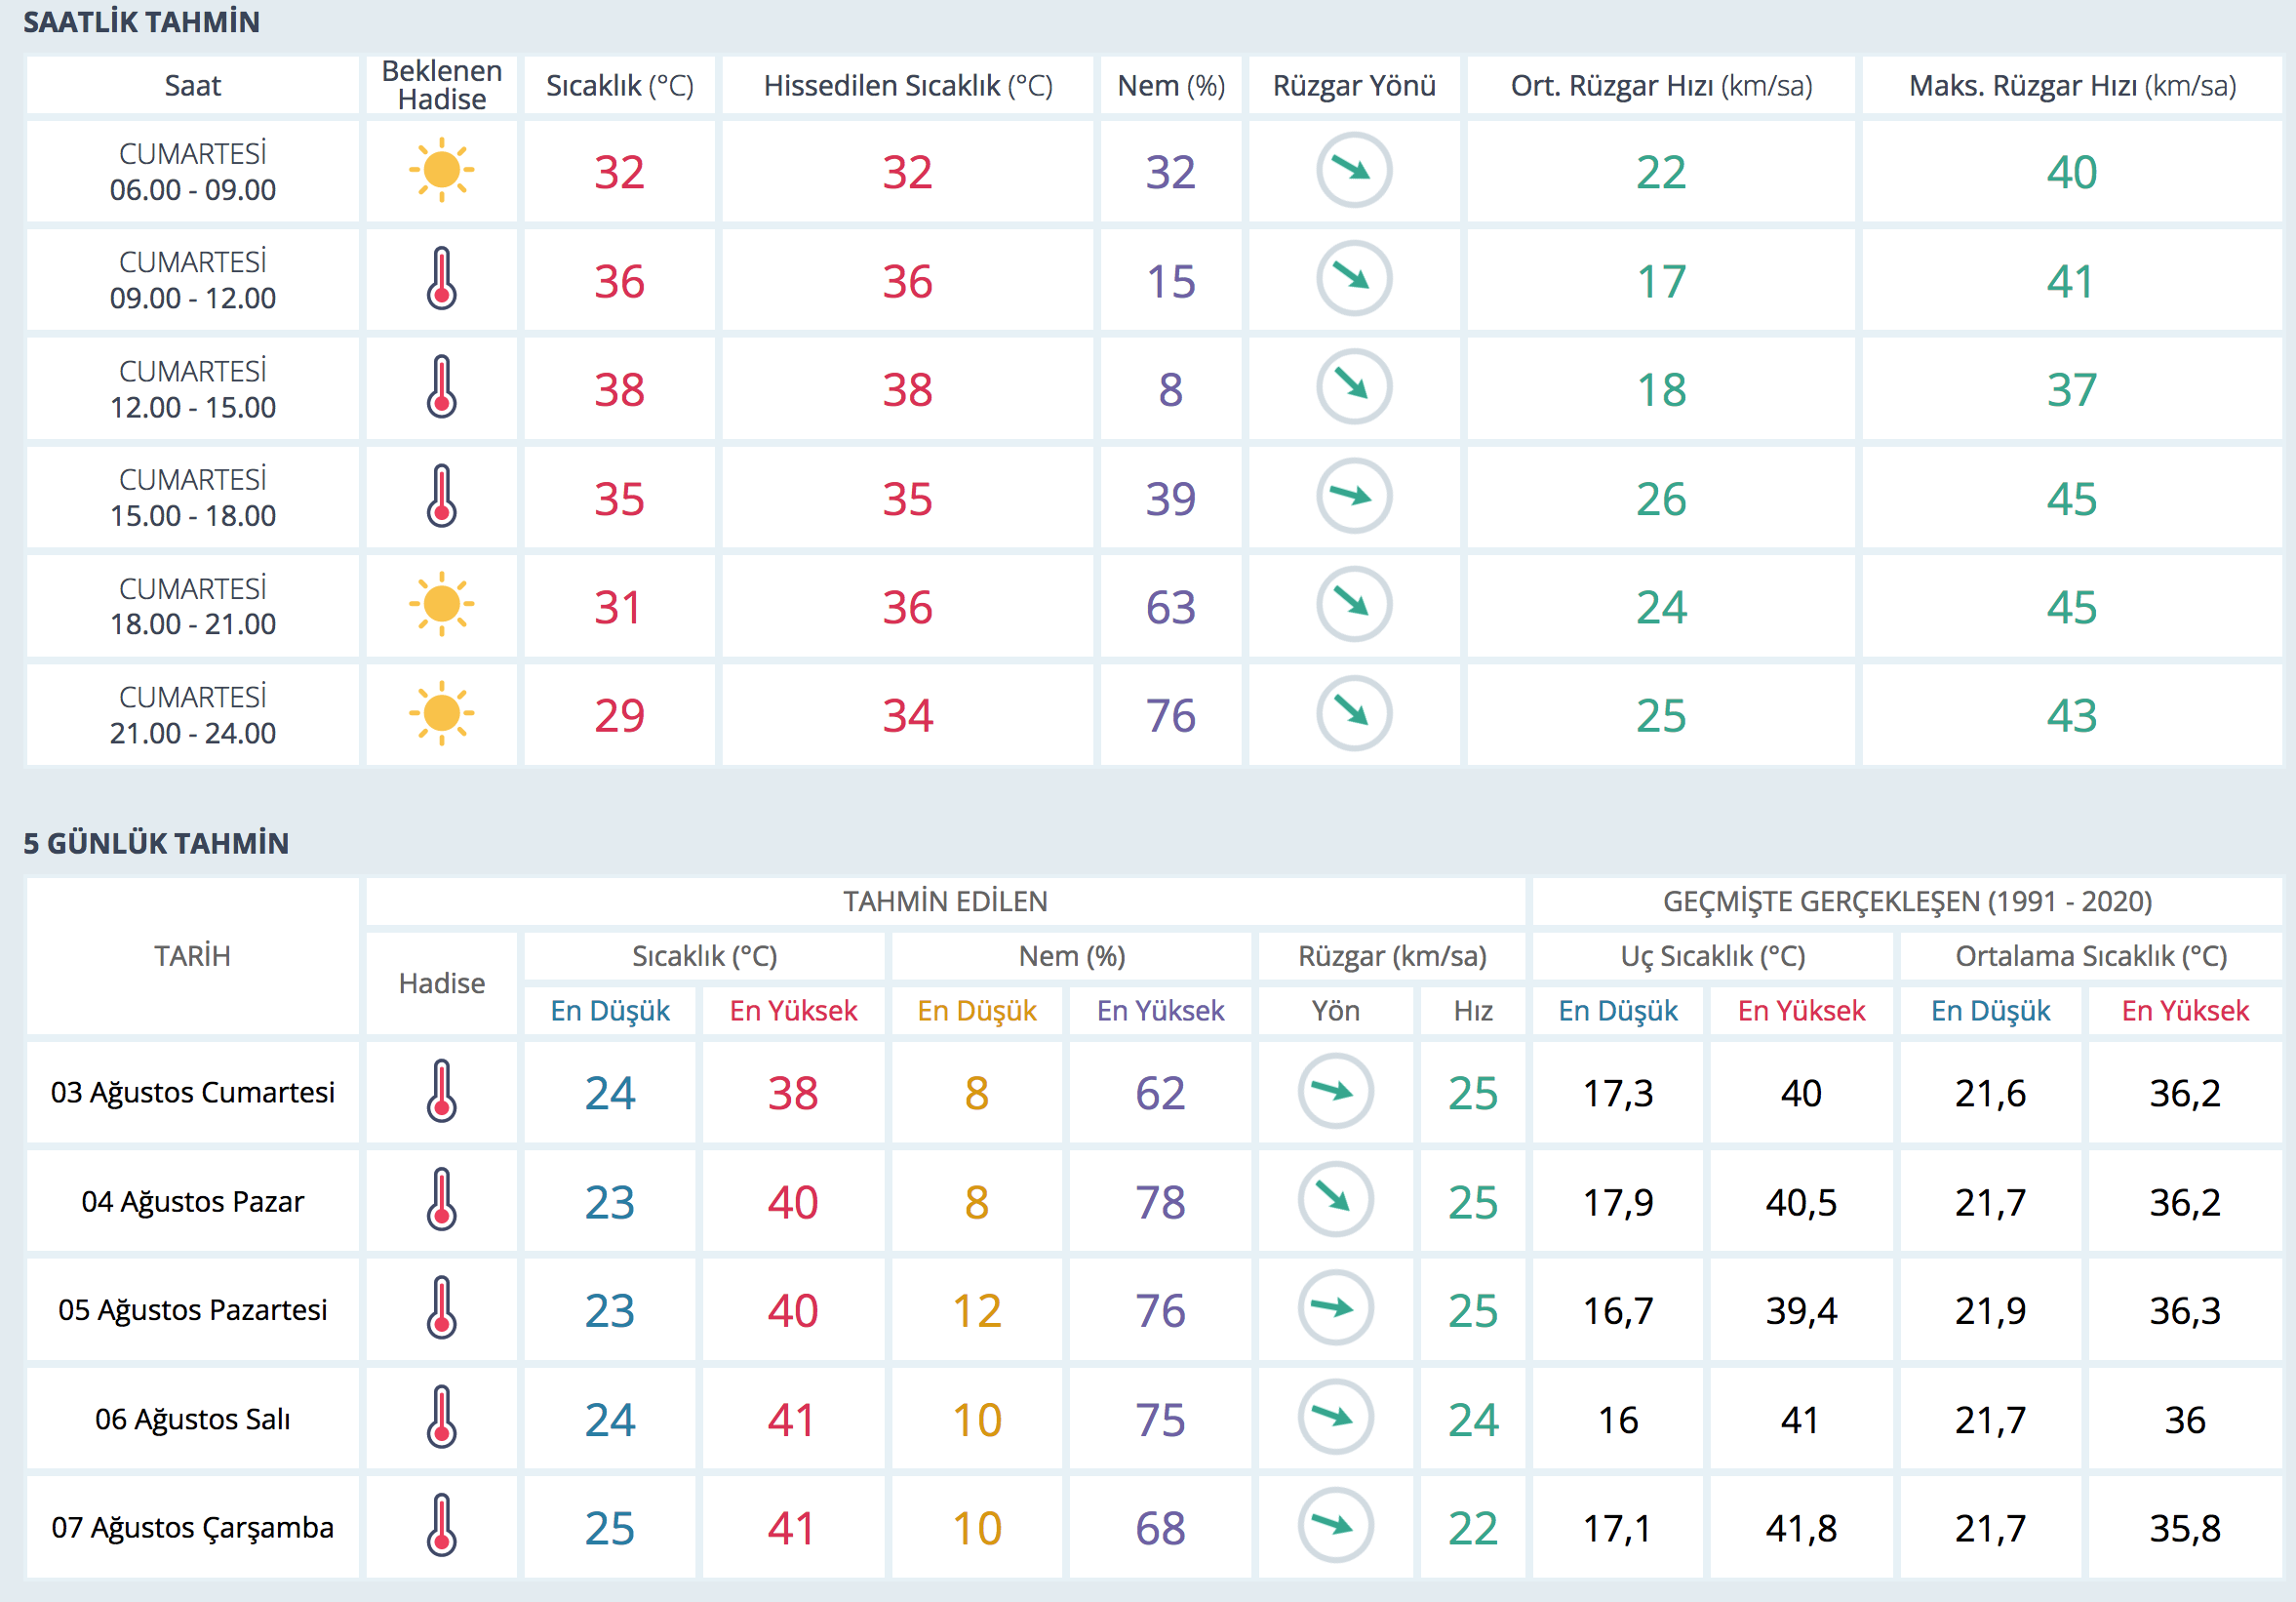Click max wind value 45 for 15.00 - 18.00
The height and width of the screenshot is (1602, 2296).
click(2071, 498)
